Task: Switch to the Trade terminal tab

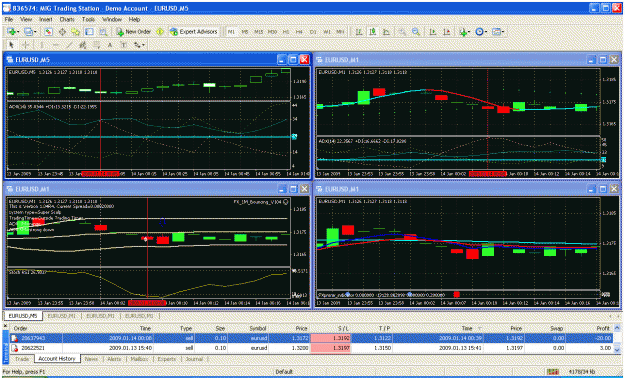Action: (x=22, y=359)
